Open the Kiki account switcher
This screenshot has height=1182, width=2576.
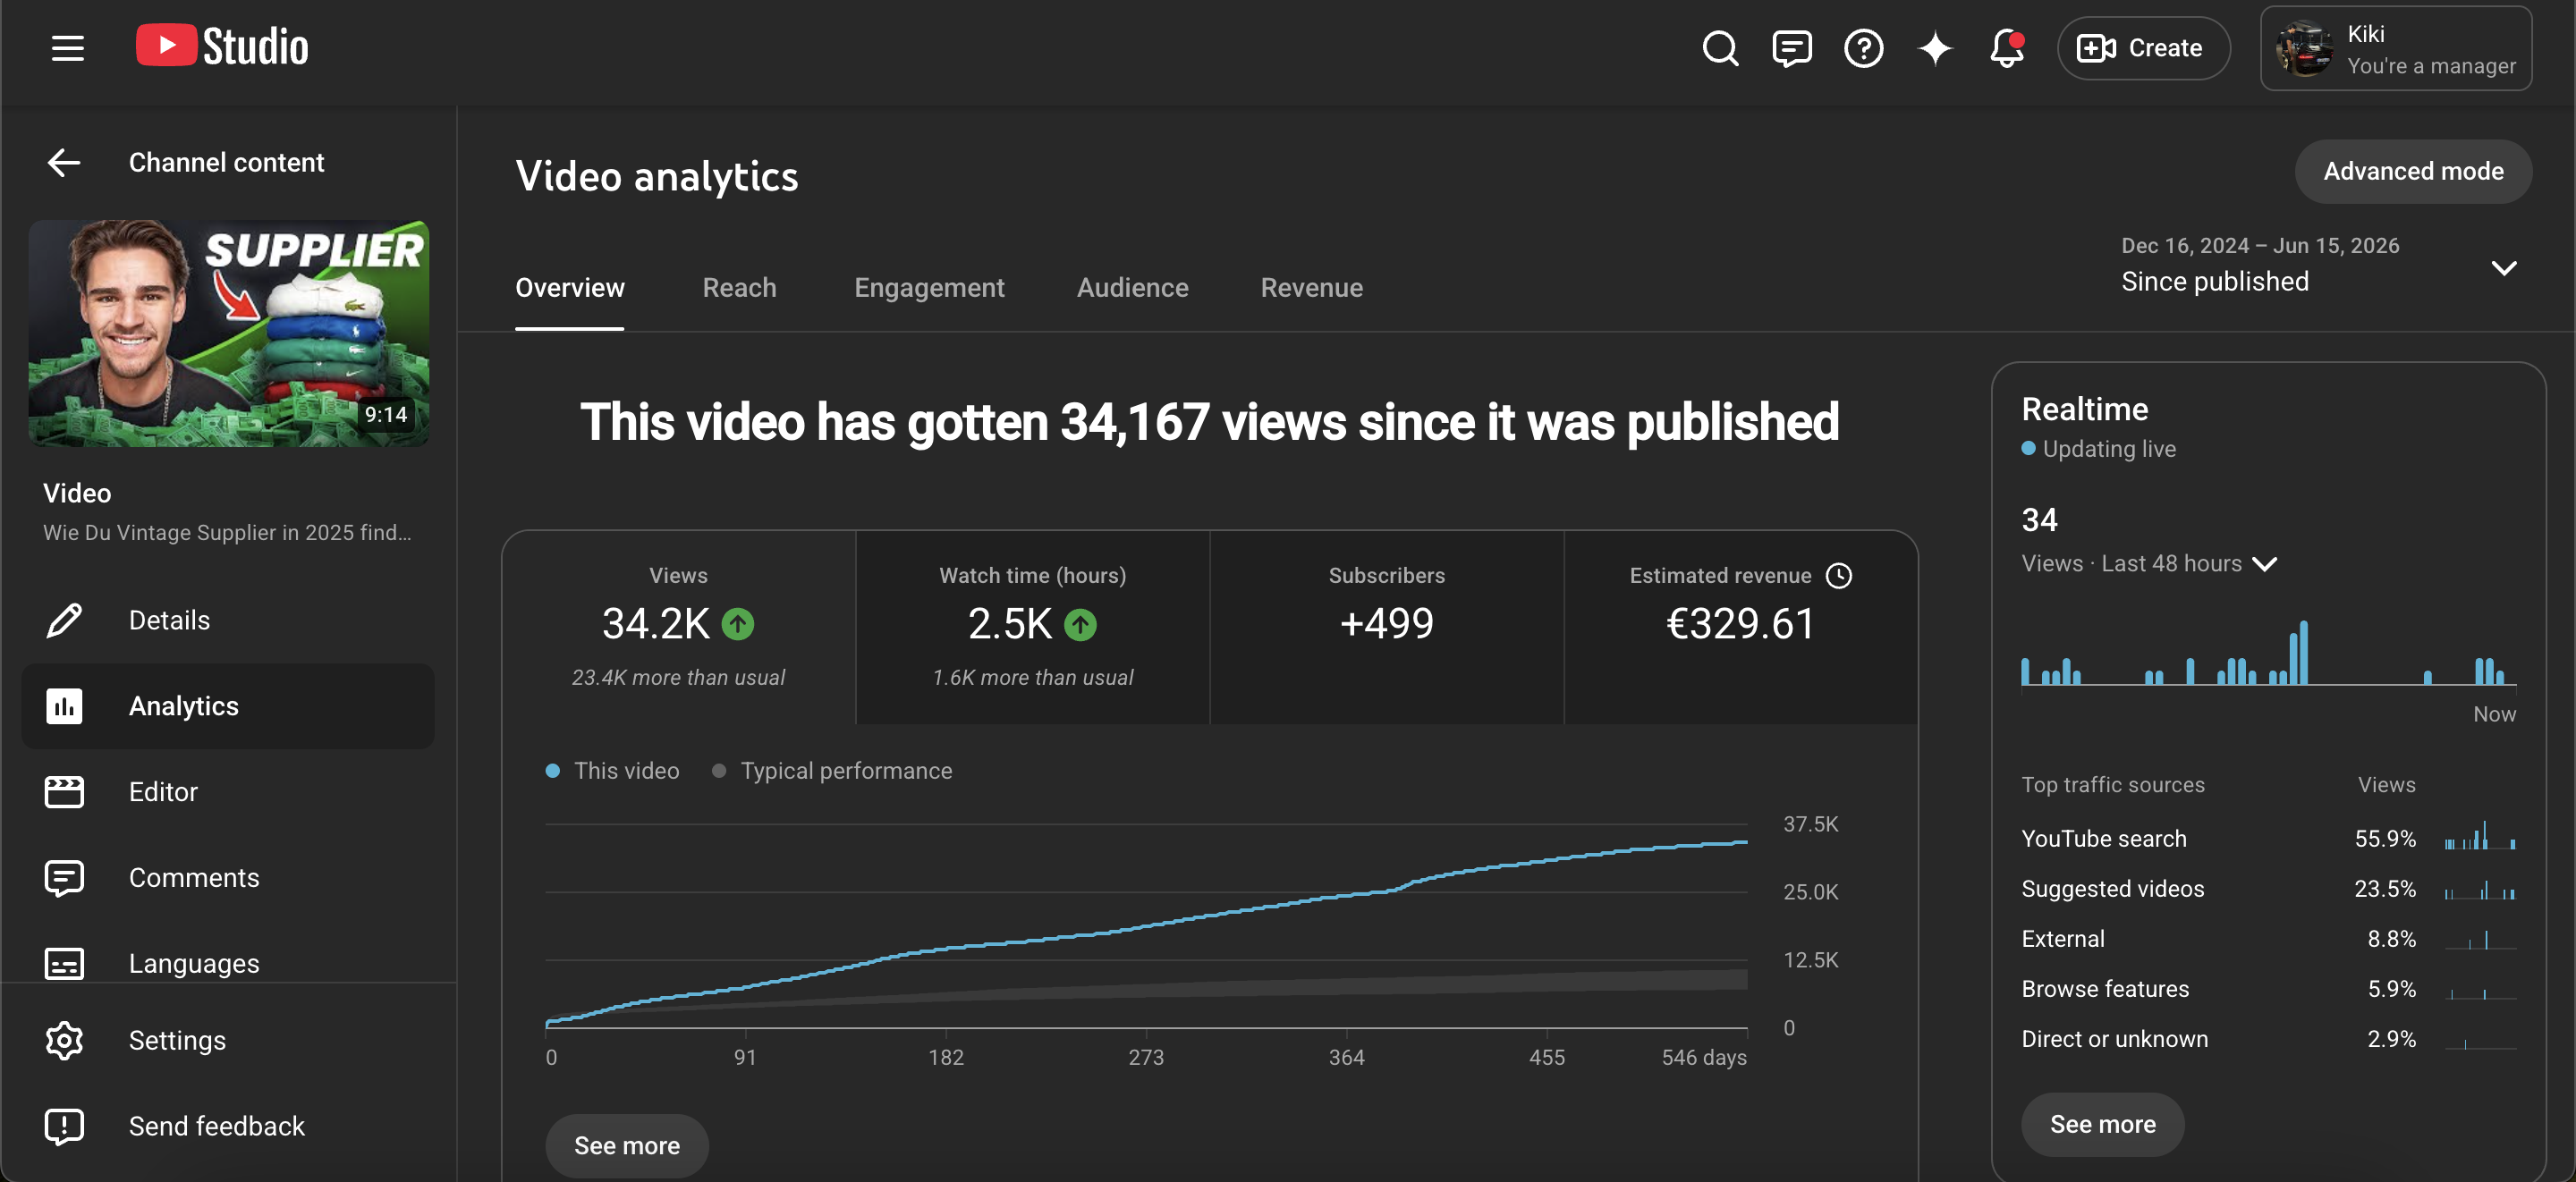2396,48
